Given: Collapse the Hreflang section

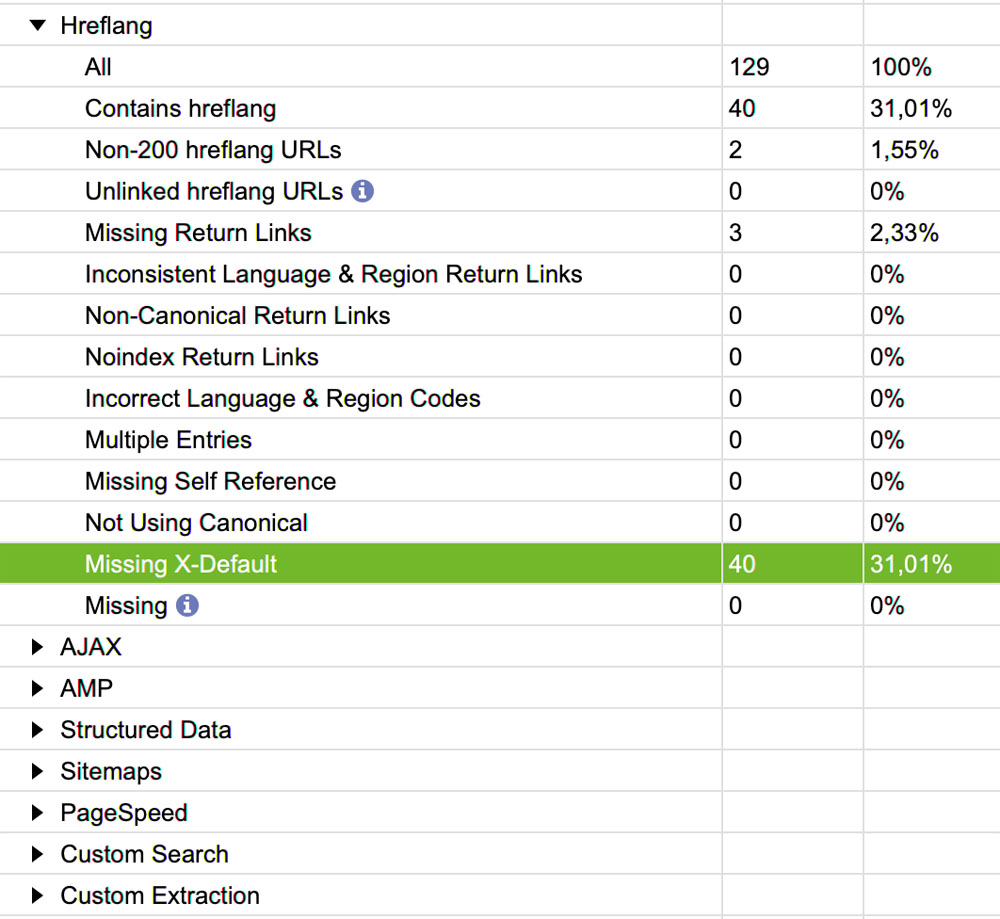Looking at the screenshot, I should 38,25.
